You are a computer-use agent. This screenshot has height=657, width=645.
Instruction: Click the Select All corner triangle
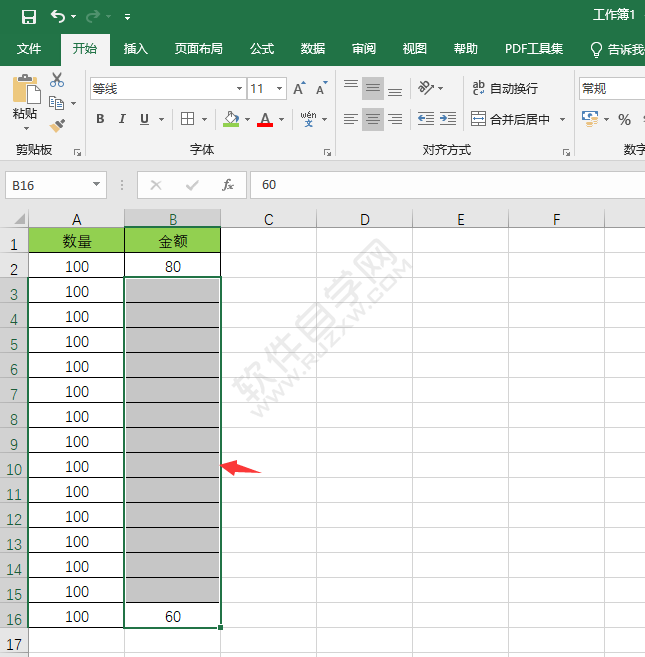coord(19,219)
